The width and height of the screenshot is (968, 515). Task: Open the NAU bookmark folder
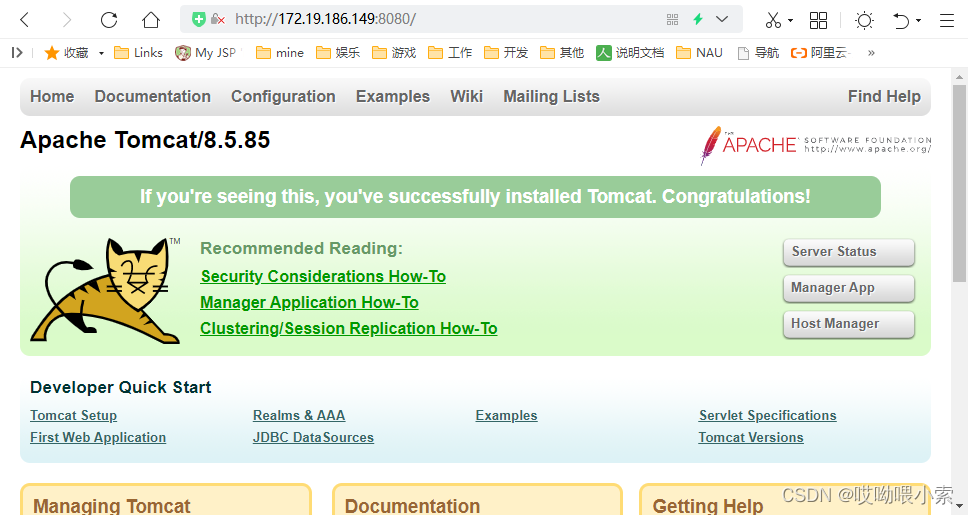click(699, 52)
